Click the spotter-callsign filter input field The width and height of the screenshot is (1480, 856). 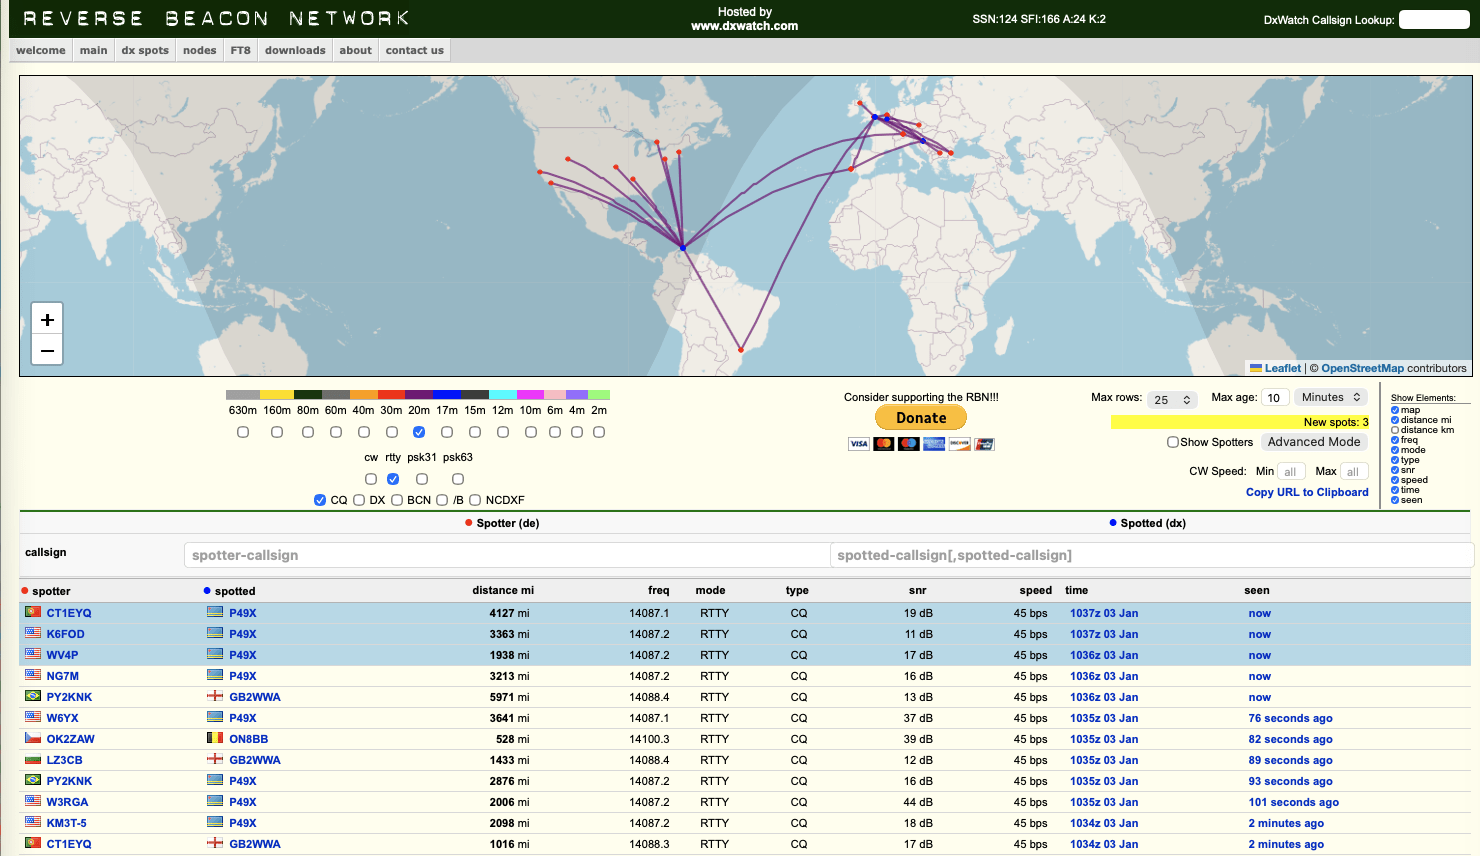506,555
